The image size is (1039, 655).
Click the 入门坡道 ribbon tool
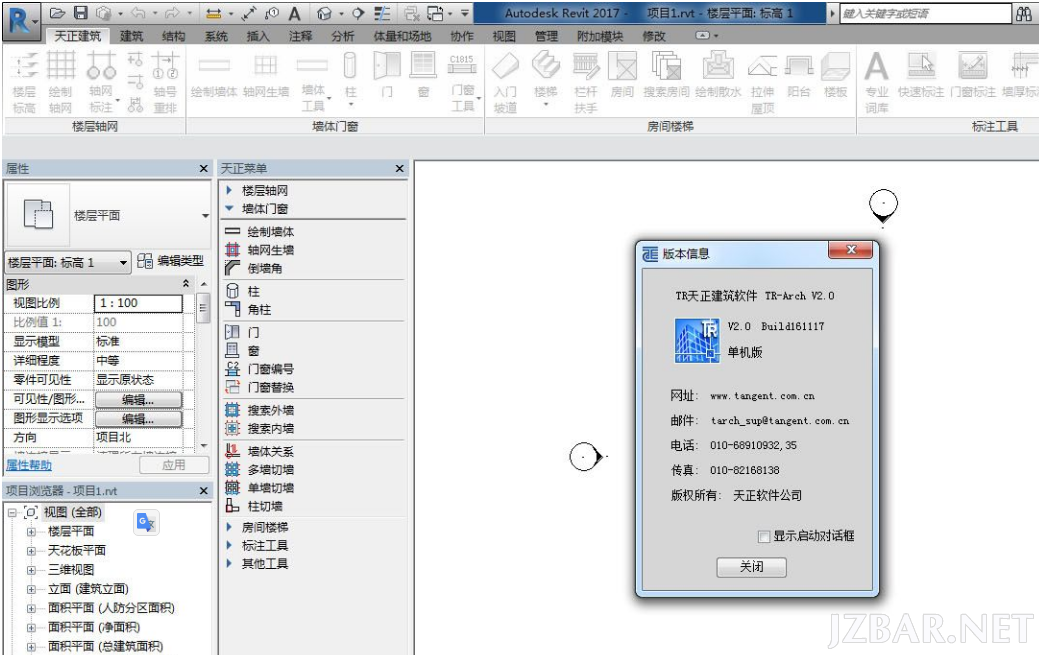coord(505,82)
